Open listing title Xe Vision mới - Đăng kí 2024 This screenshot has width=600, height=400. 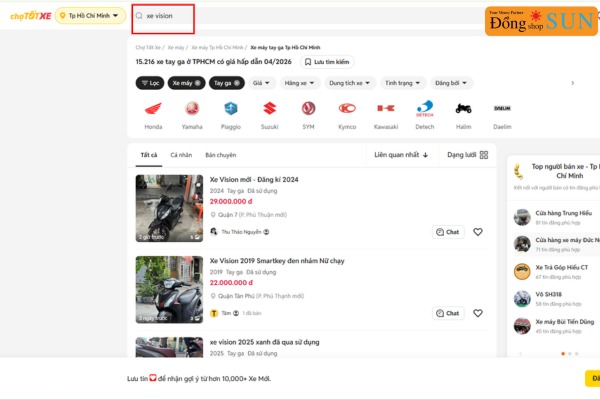[x=254, y=180]
